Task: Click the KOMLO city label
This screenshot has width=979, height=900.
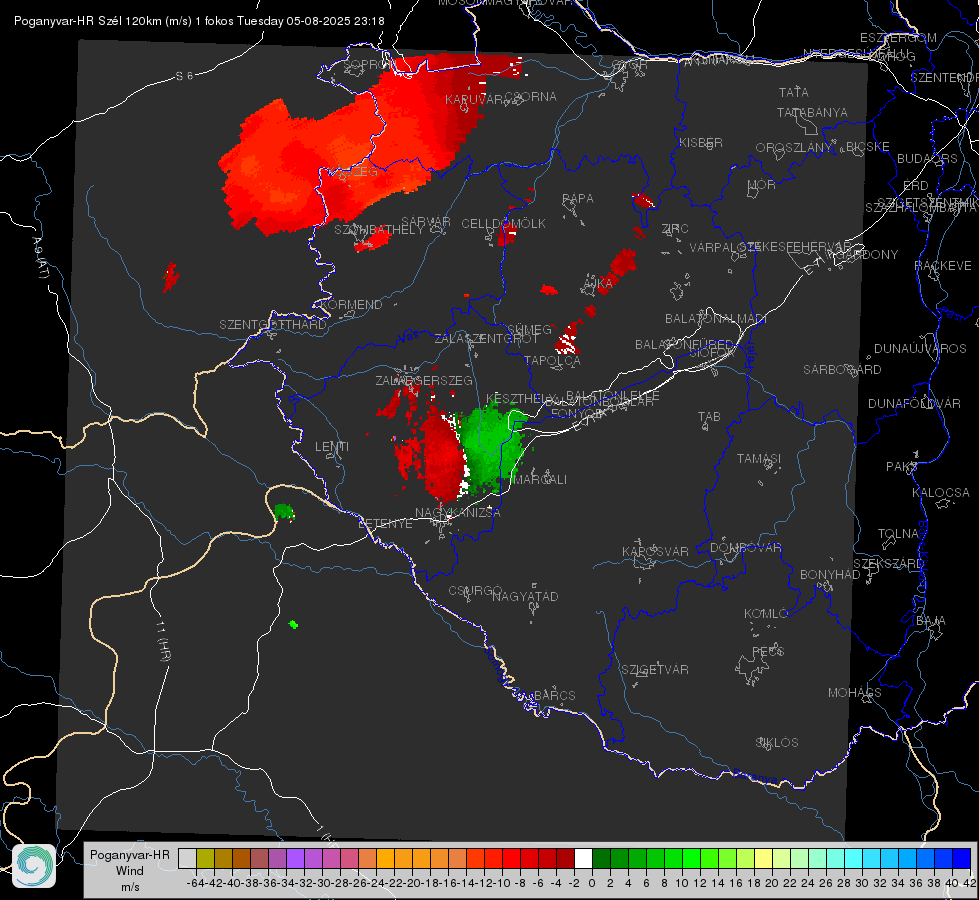Action: [x=766, y=613]
